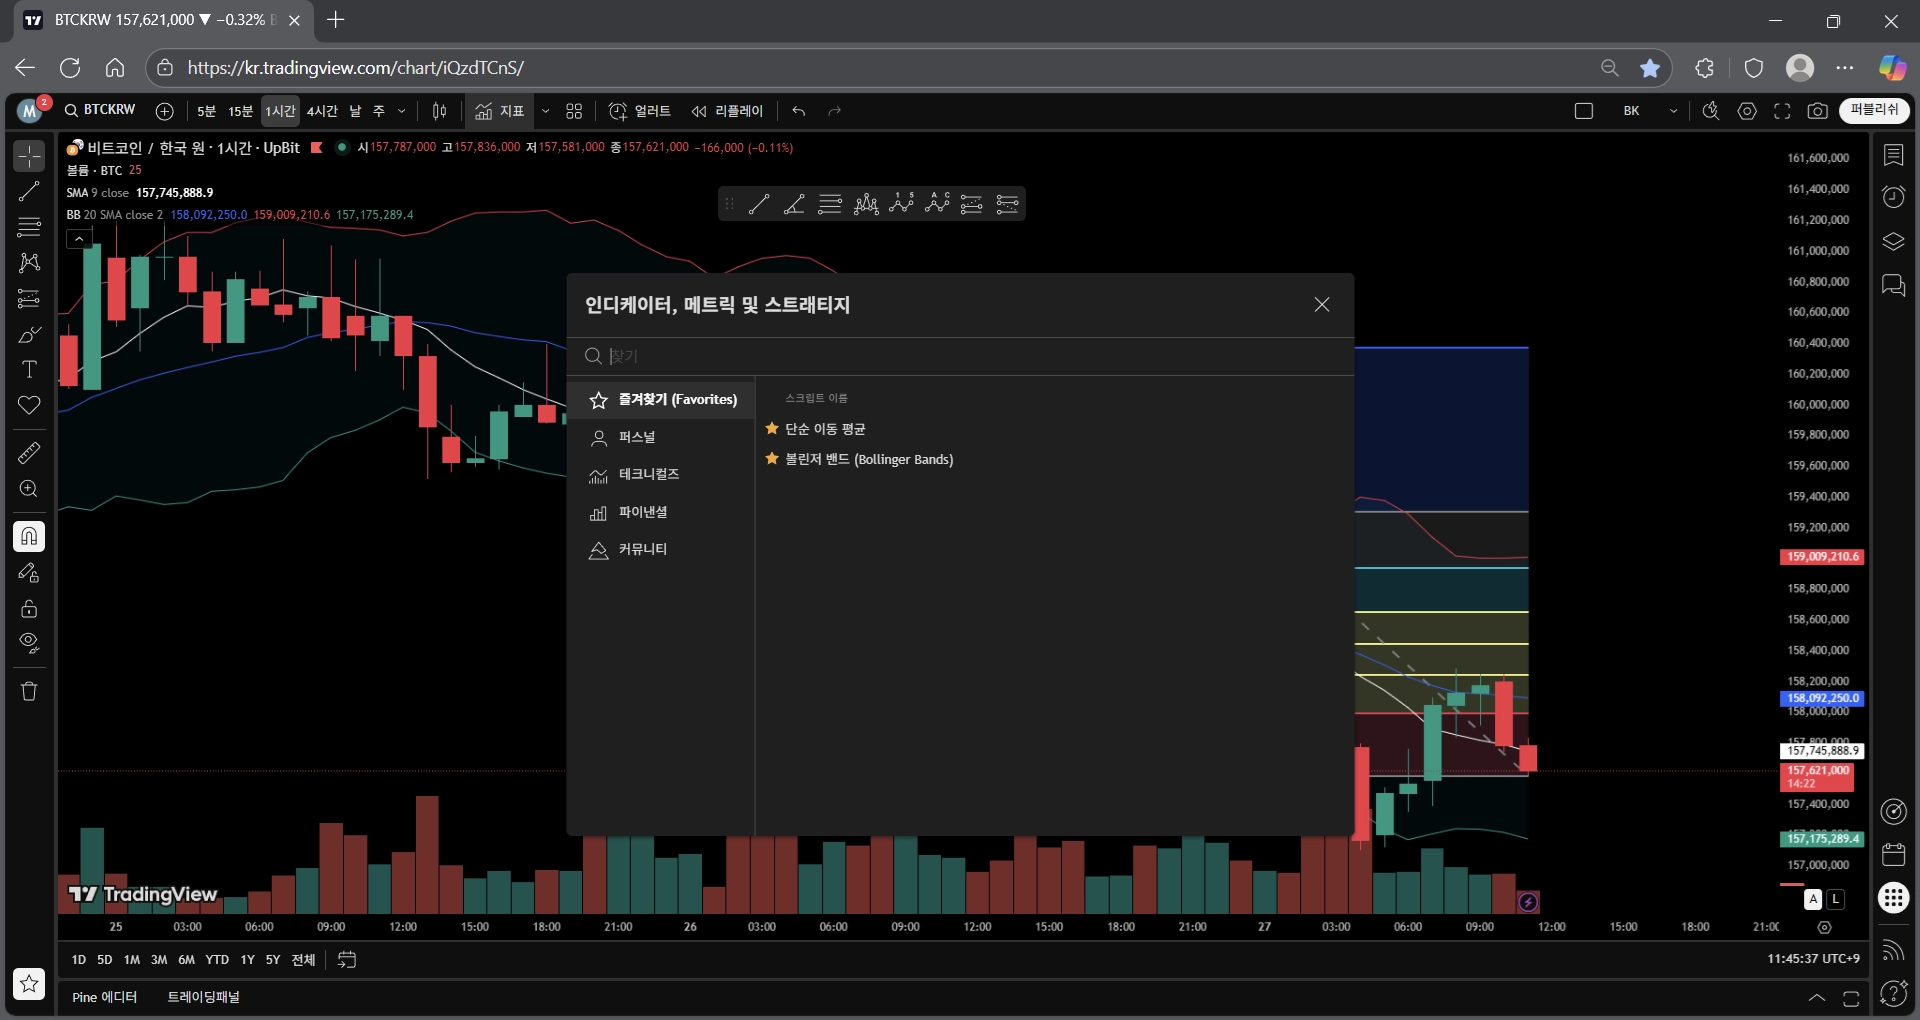Select the trend line drawing tool
The height and width of the screenshot is (1020, 1920).
[x=29, y=191]
